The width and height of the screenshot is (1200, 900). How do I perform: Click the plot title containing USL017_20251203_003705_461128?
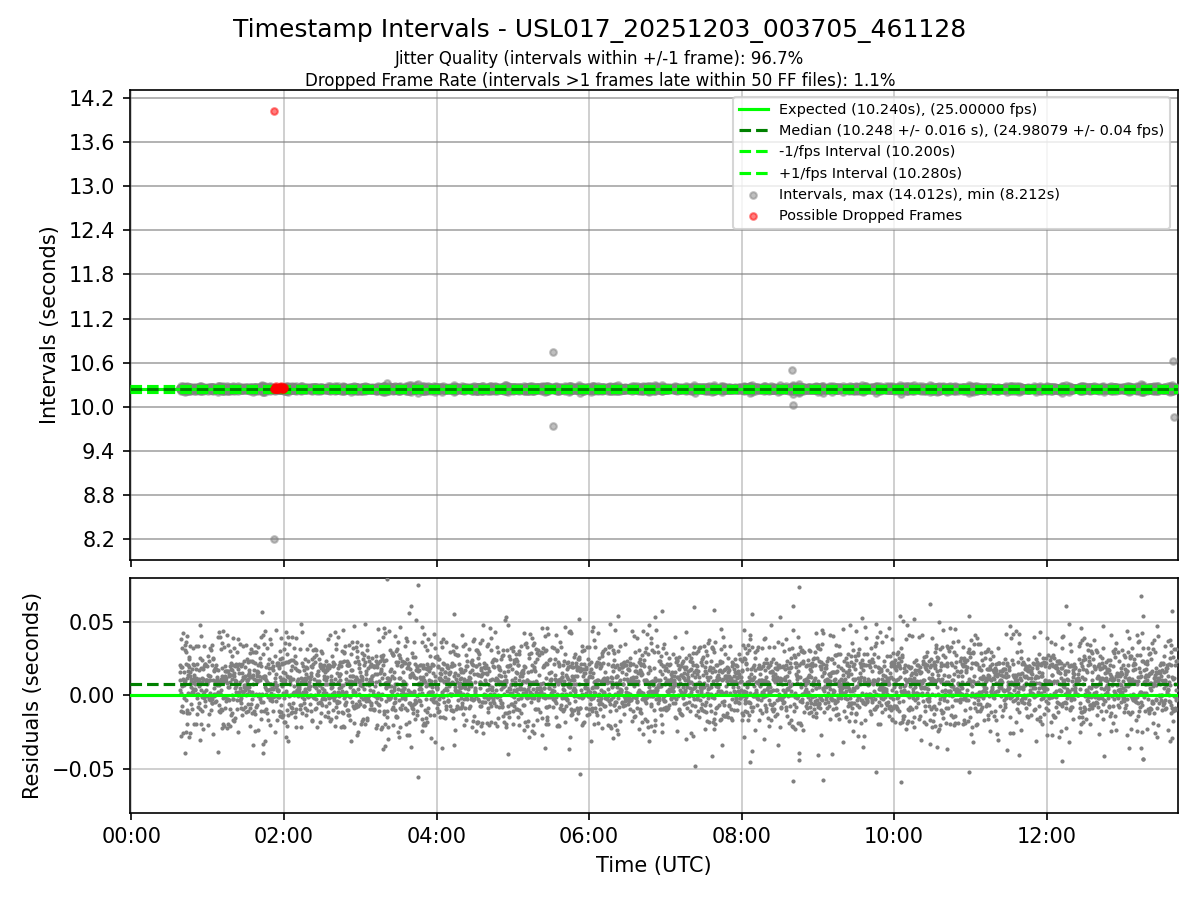click(x=599, y=29)
